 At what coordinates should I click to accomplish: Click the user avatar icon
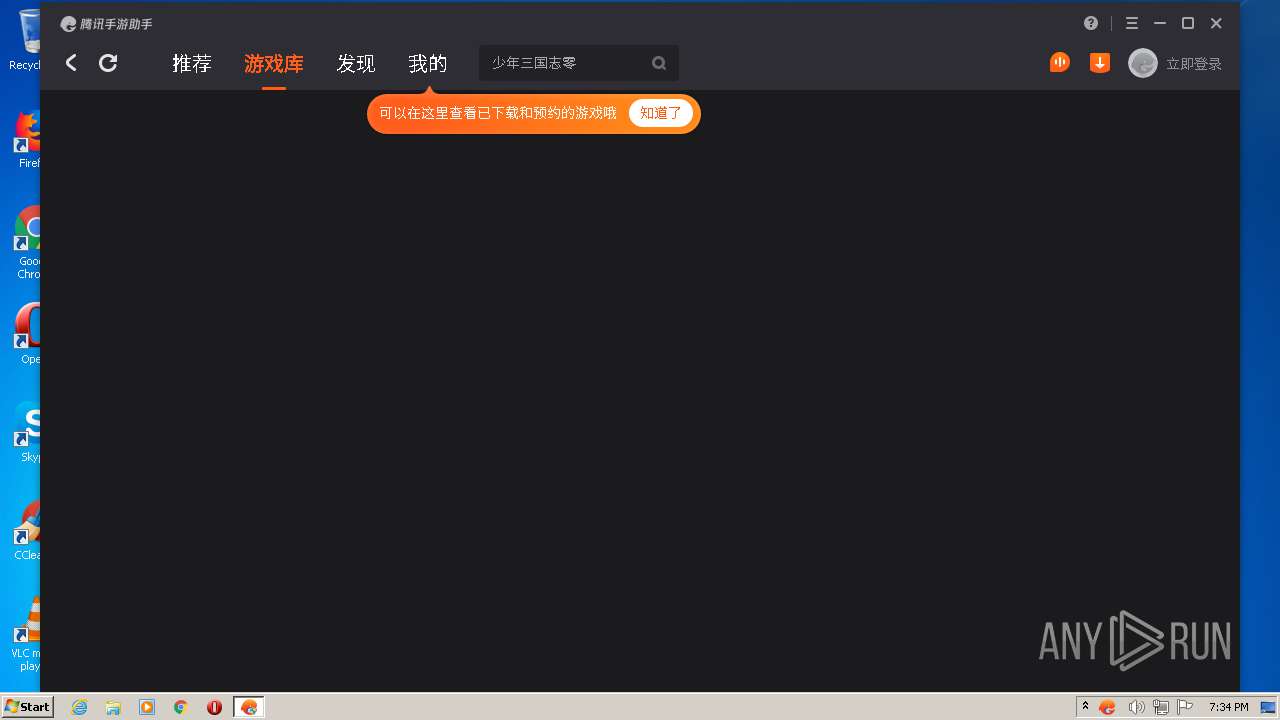(x=1143, y=63)
